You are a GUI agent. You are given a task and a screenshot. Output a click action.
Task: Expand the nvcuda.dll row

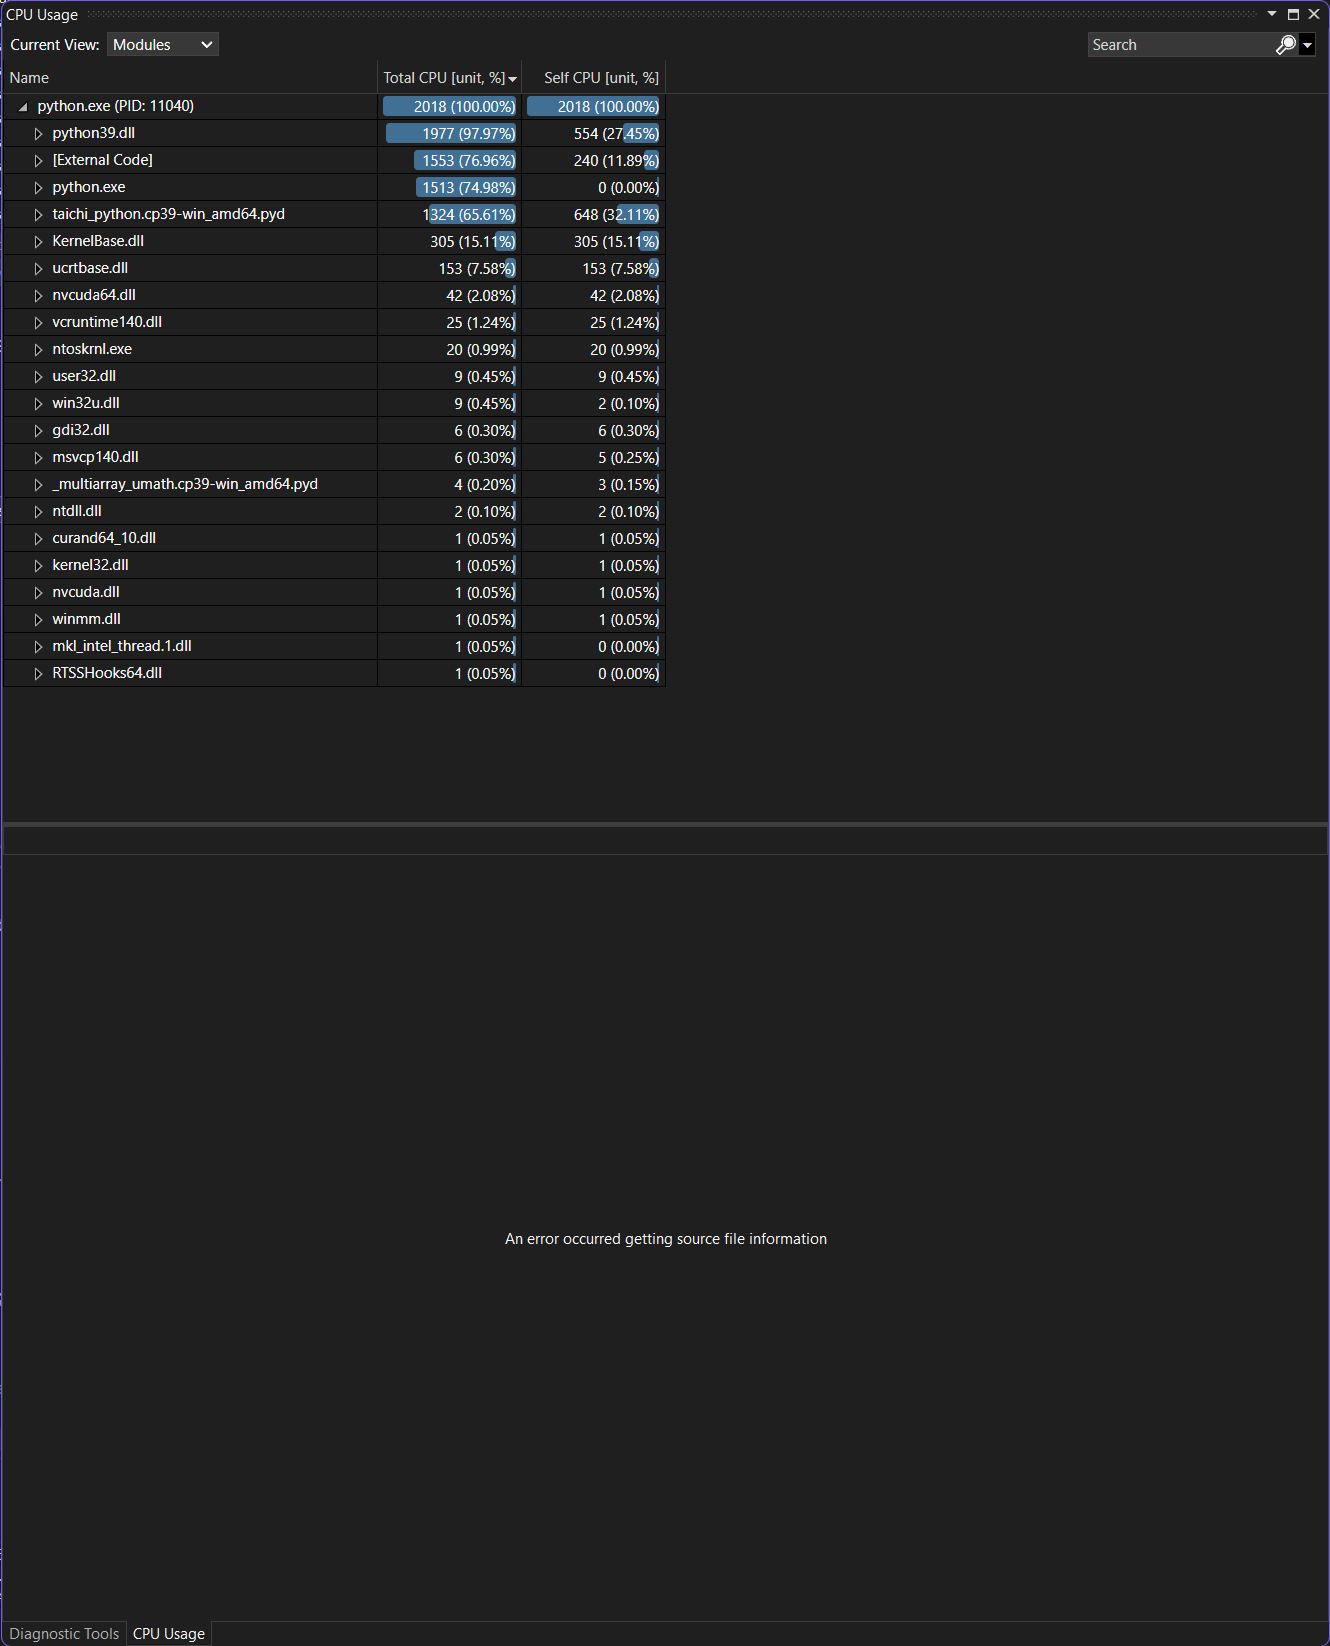point(39,592)
